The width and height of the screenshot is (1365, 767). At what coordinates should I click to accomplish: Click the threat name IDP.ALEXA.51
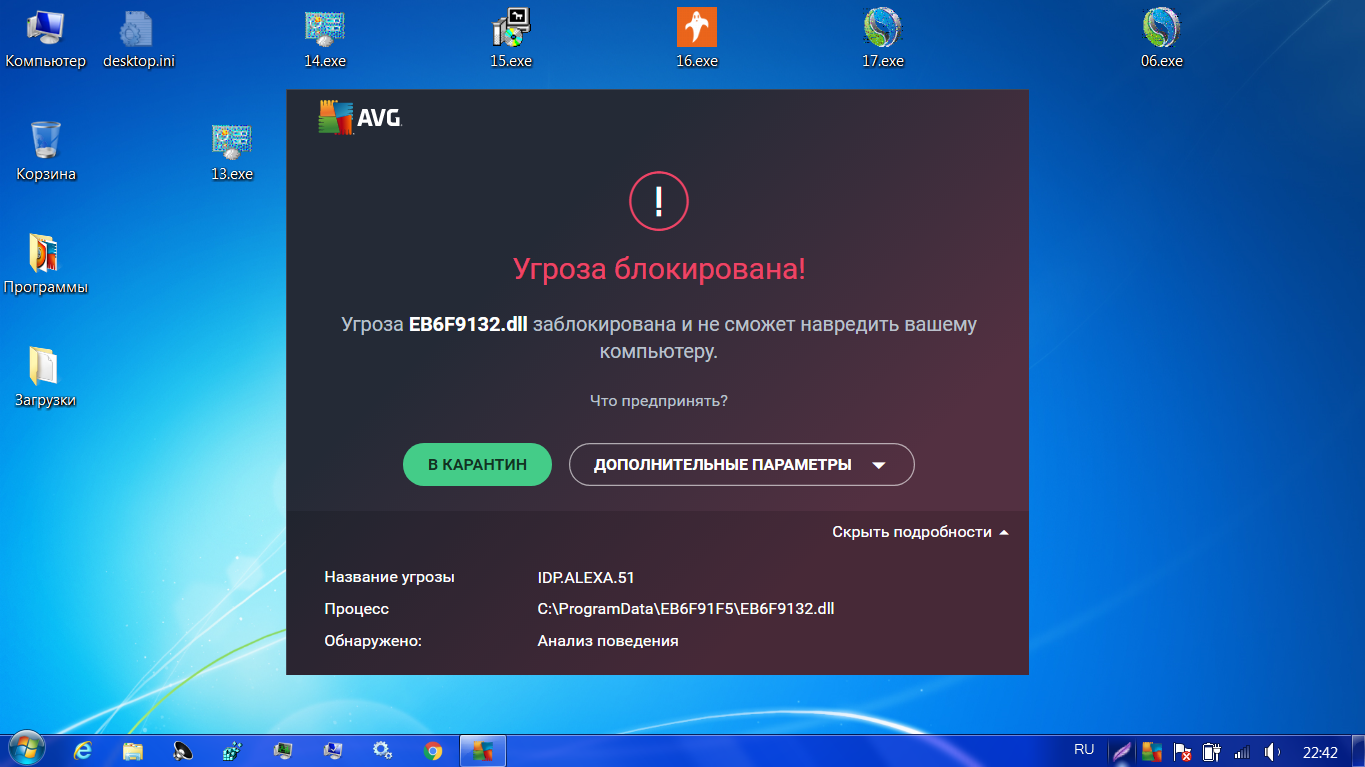point(586,577)
